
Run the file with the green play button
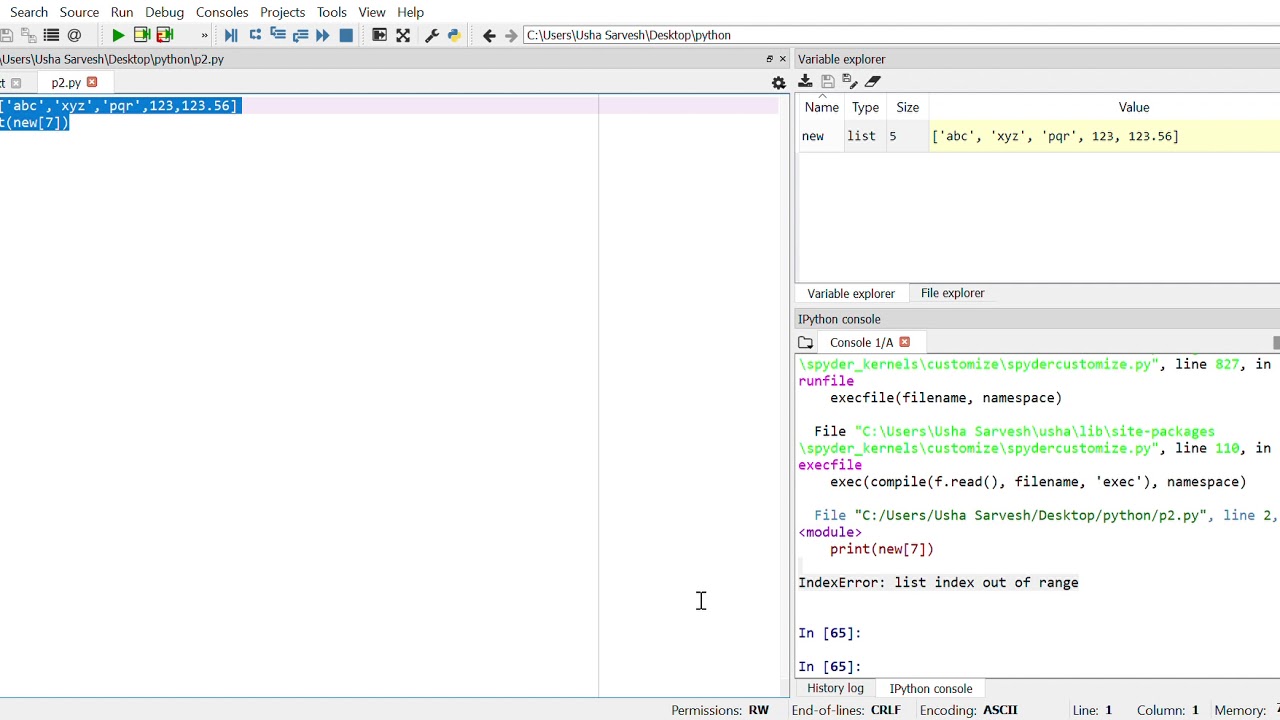(118, 35)
